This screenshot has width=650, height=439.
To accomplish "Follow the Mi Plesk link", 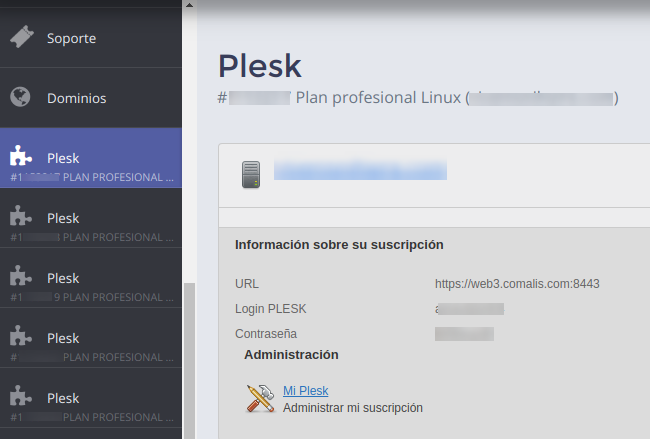I will pyautogui.click(x=306, y=390).
